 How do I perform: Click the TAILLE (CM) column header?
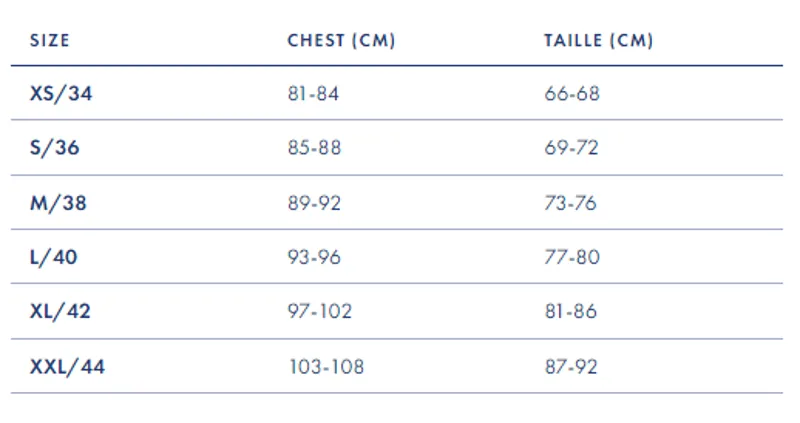pyautogui.click(x=598, y=41)
